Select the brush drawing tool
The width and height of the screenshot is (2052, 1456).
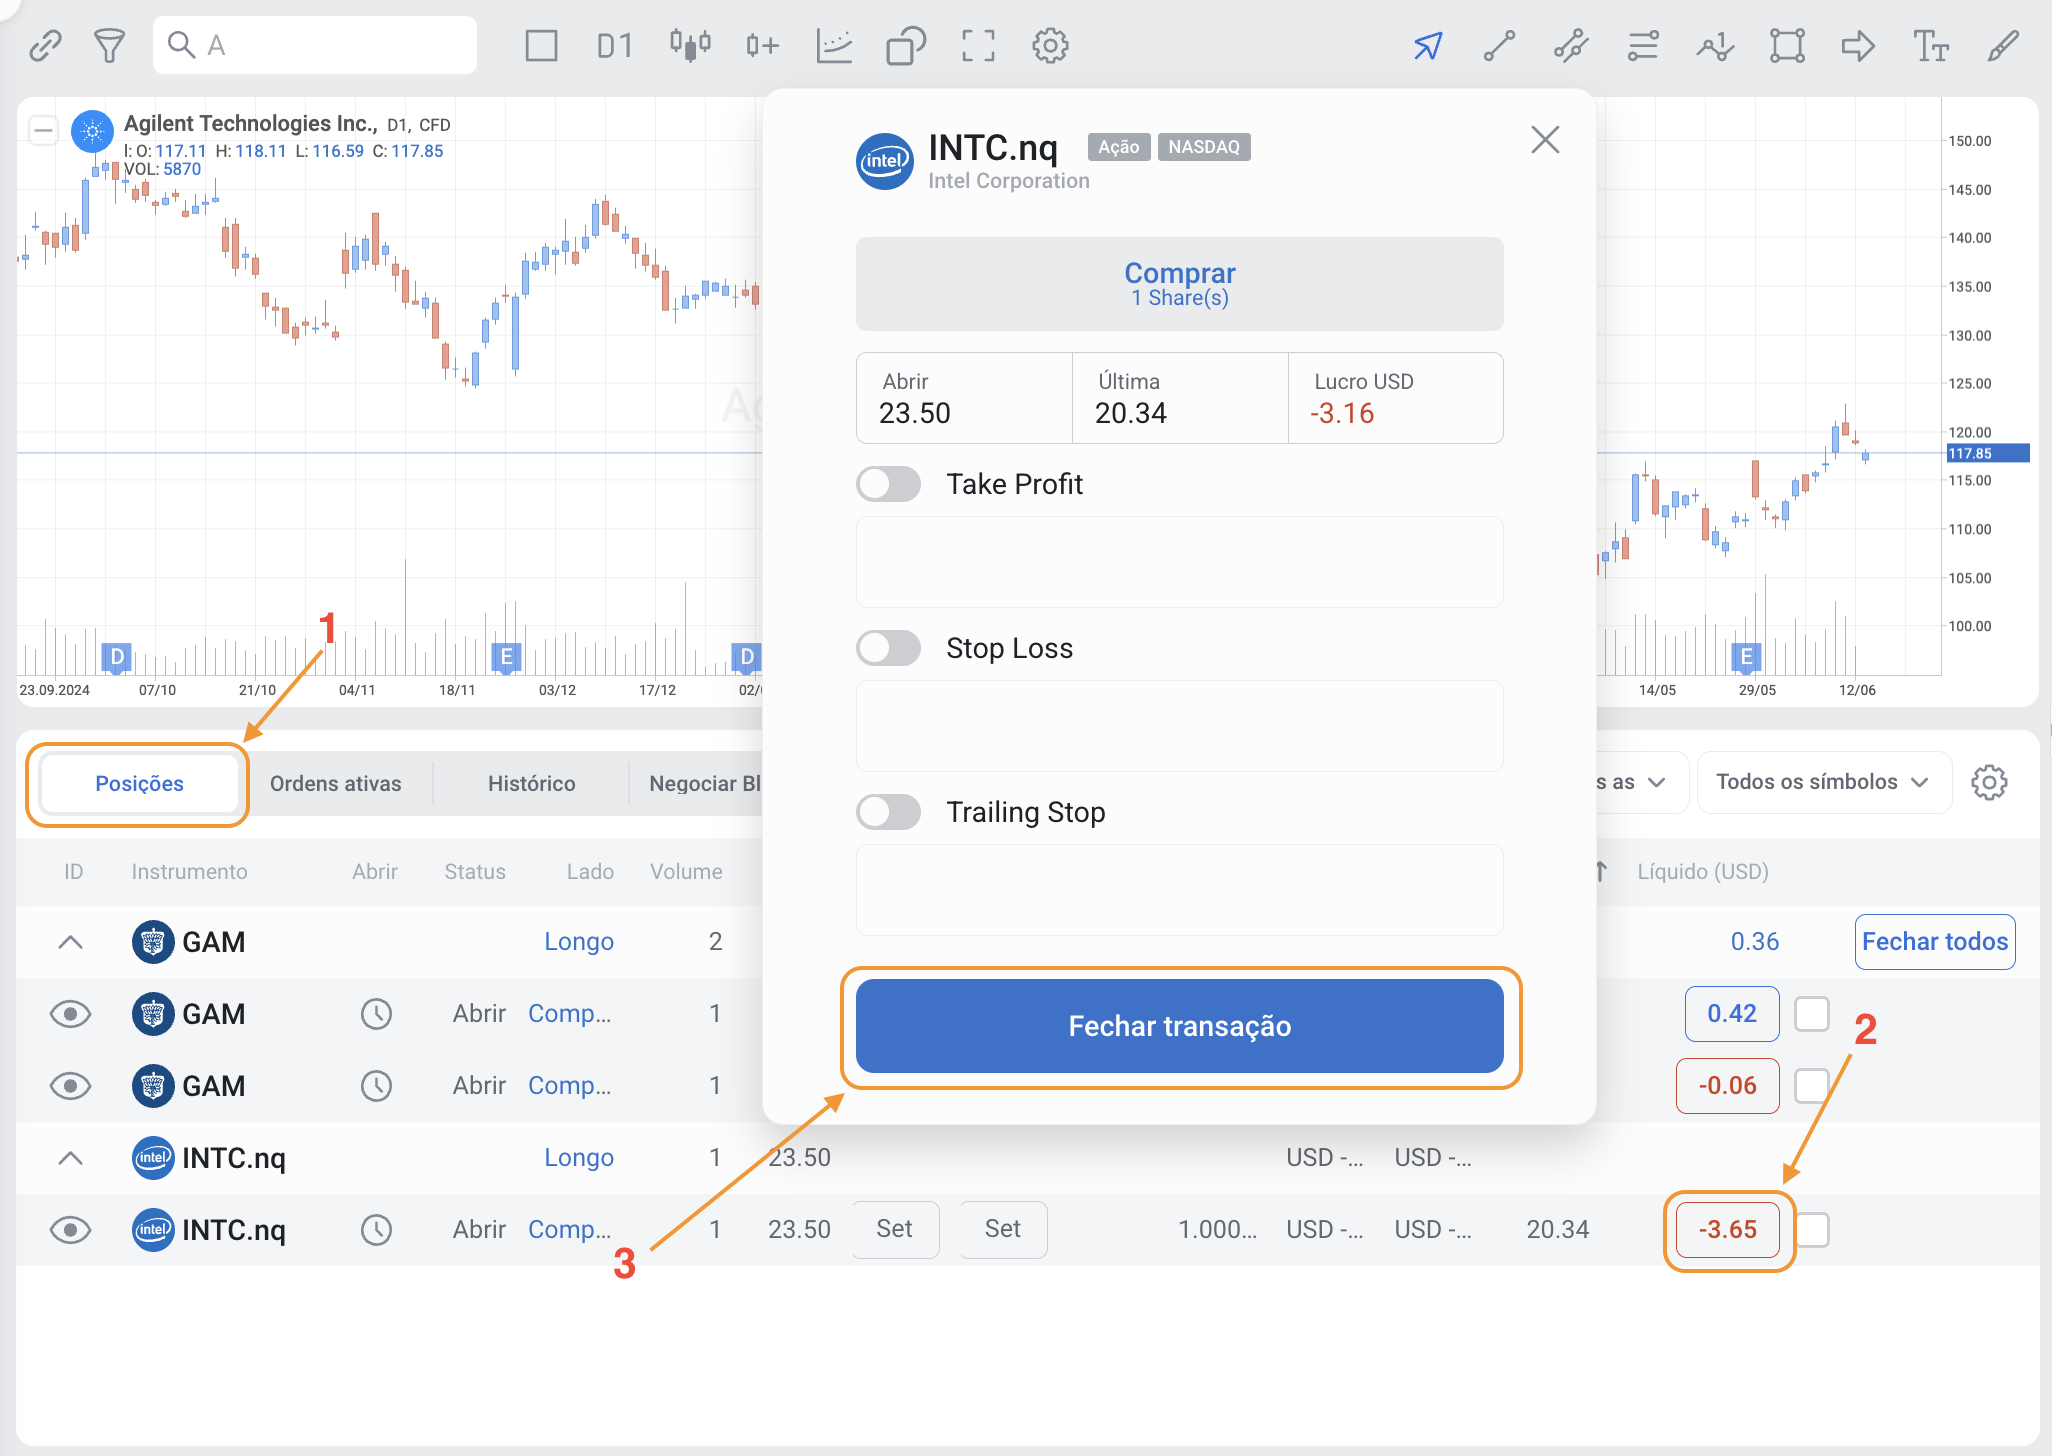(2003, 46)
